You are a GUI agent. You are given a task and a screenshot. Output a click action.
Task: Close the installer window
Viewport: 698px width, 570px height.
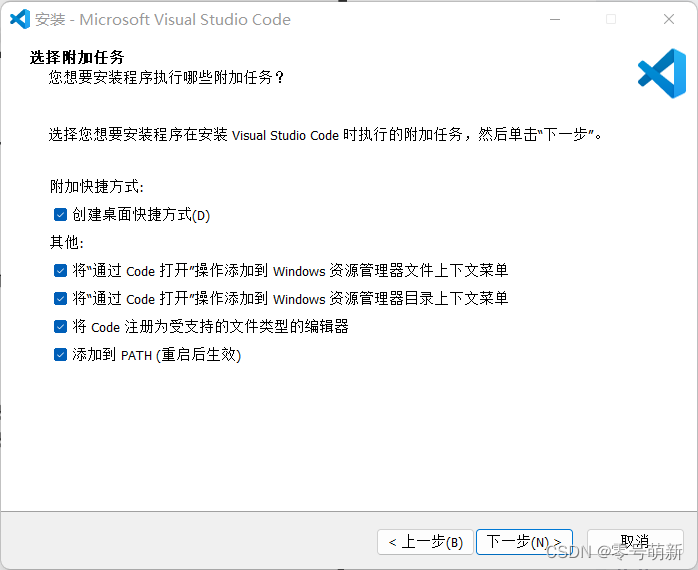(x=669, y=19)
